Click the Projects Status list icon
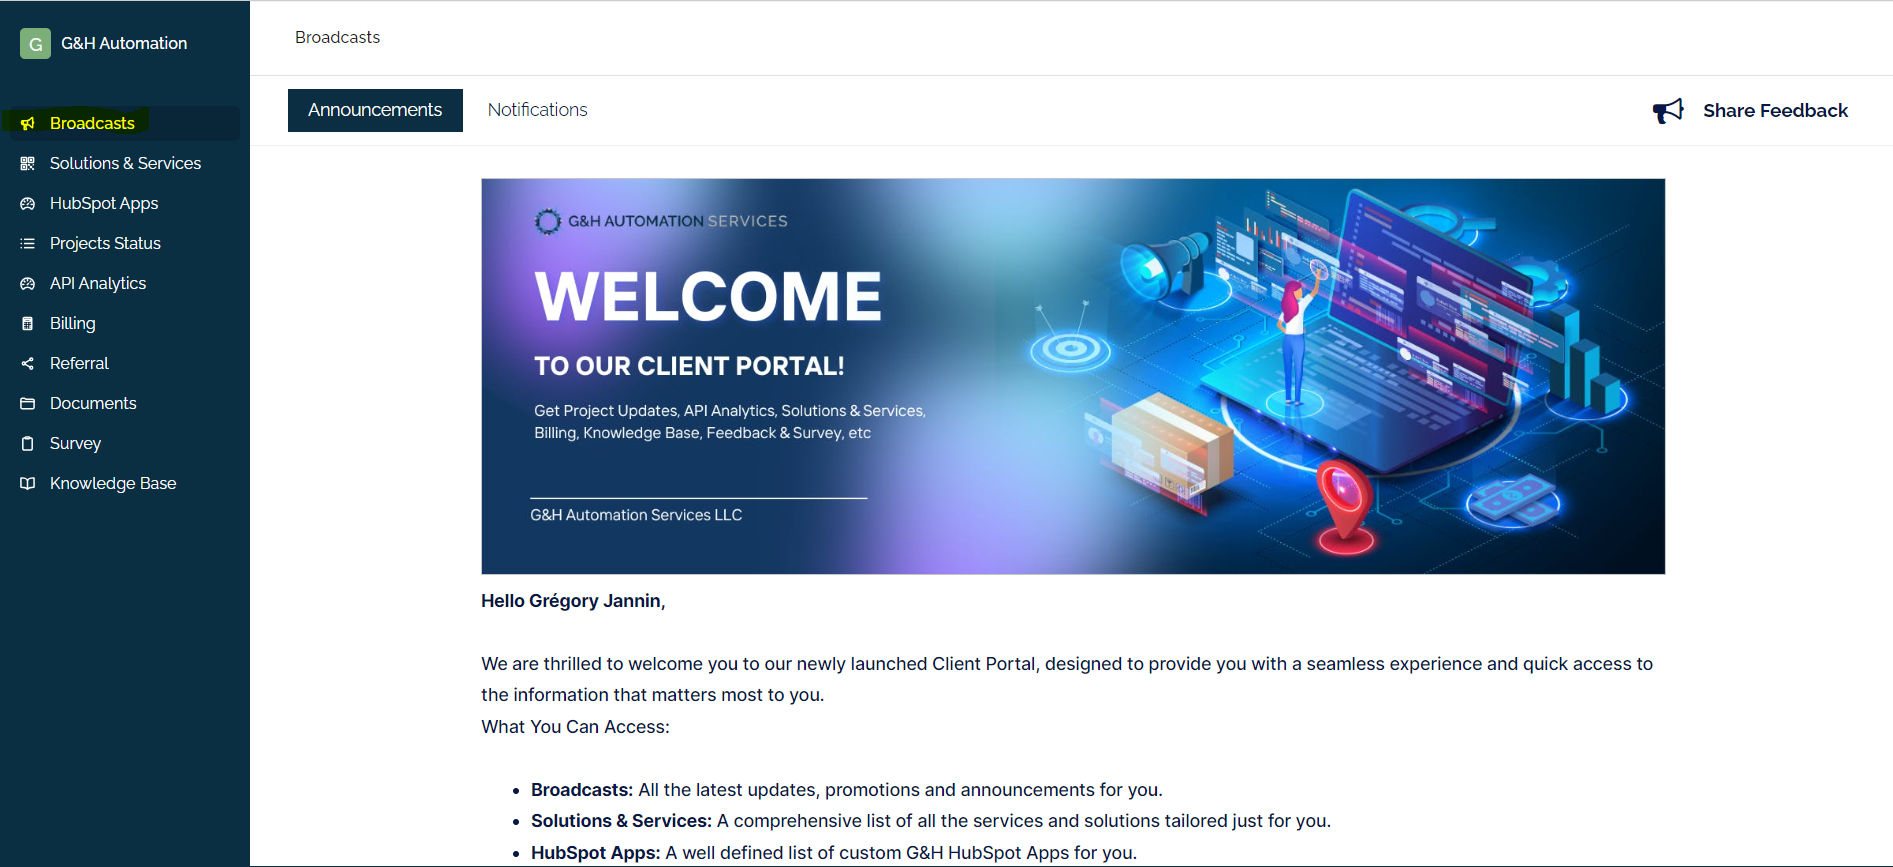1893x867 pixels. tap(28, 243)
